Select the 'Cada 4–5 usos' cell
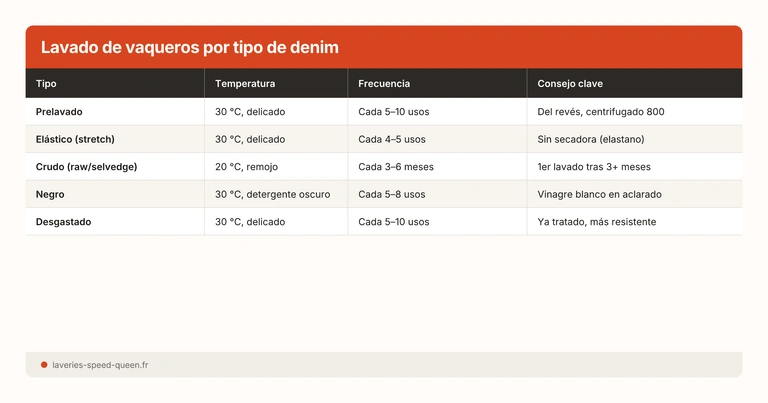 pos(392,139)
